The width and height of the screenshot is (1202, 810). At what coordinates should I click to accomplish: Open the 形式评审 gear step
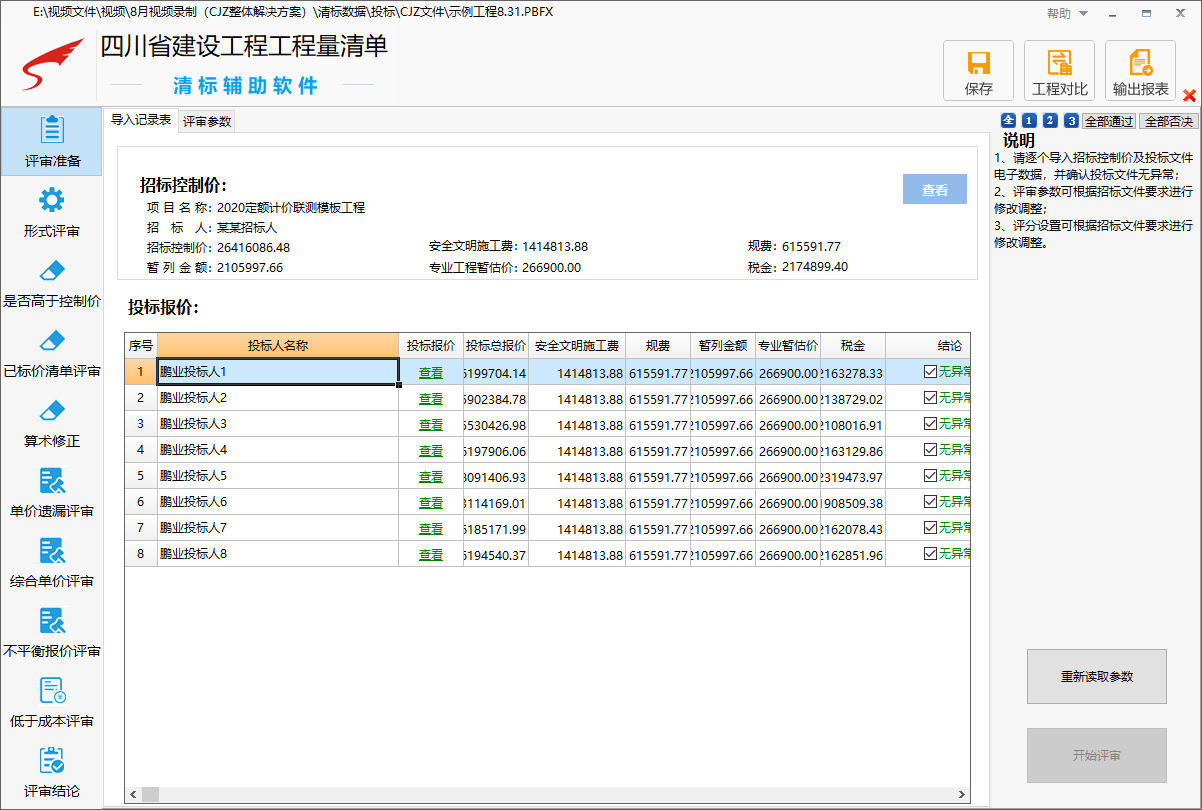tap(52, 212)
